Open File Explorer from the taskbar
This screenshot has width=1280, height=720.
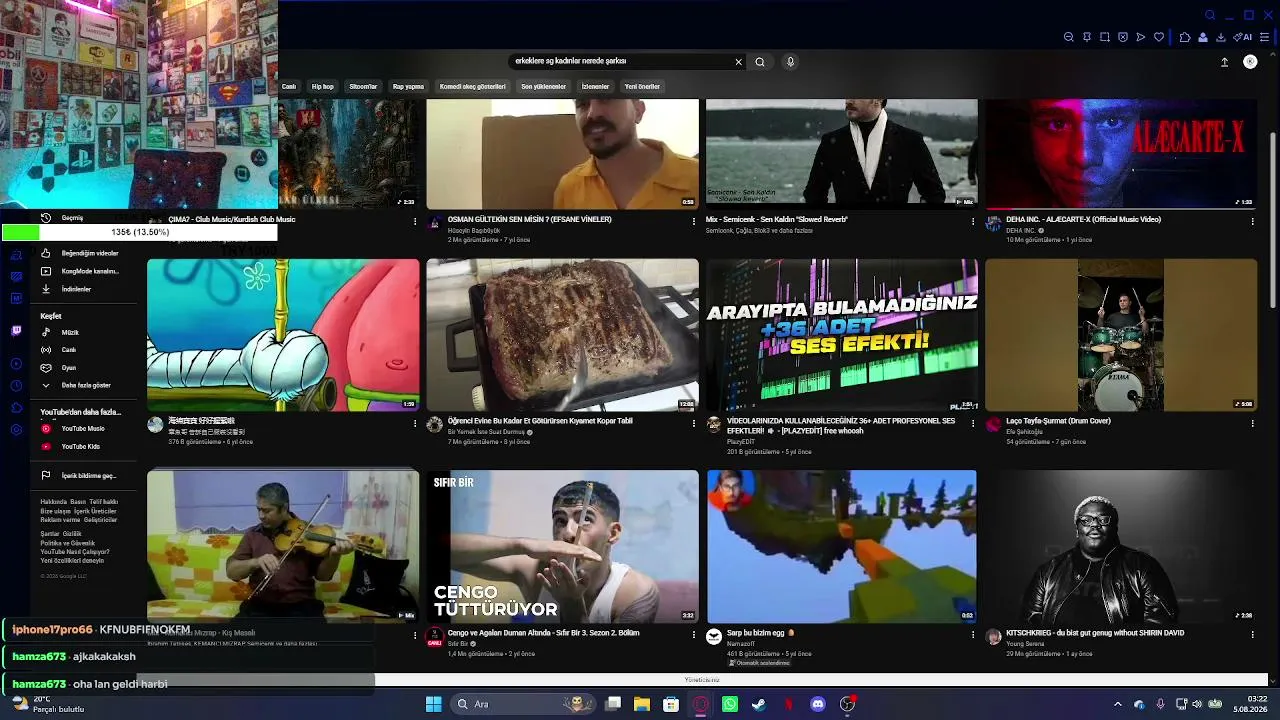coord(642,704)
